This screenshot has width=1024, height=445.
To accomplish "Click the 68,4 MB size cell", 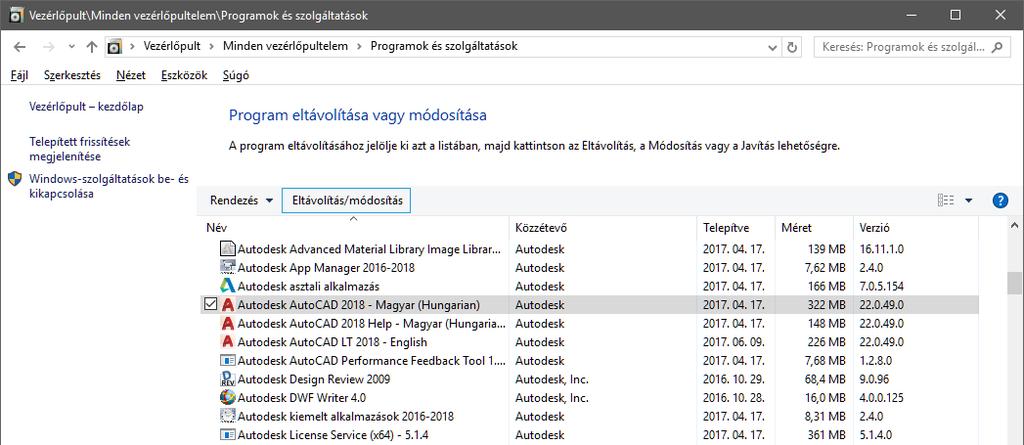I will (825, 379).
